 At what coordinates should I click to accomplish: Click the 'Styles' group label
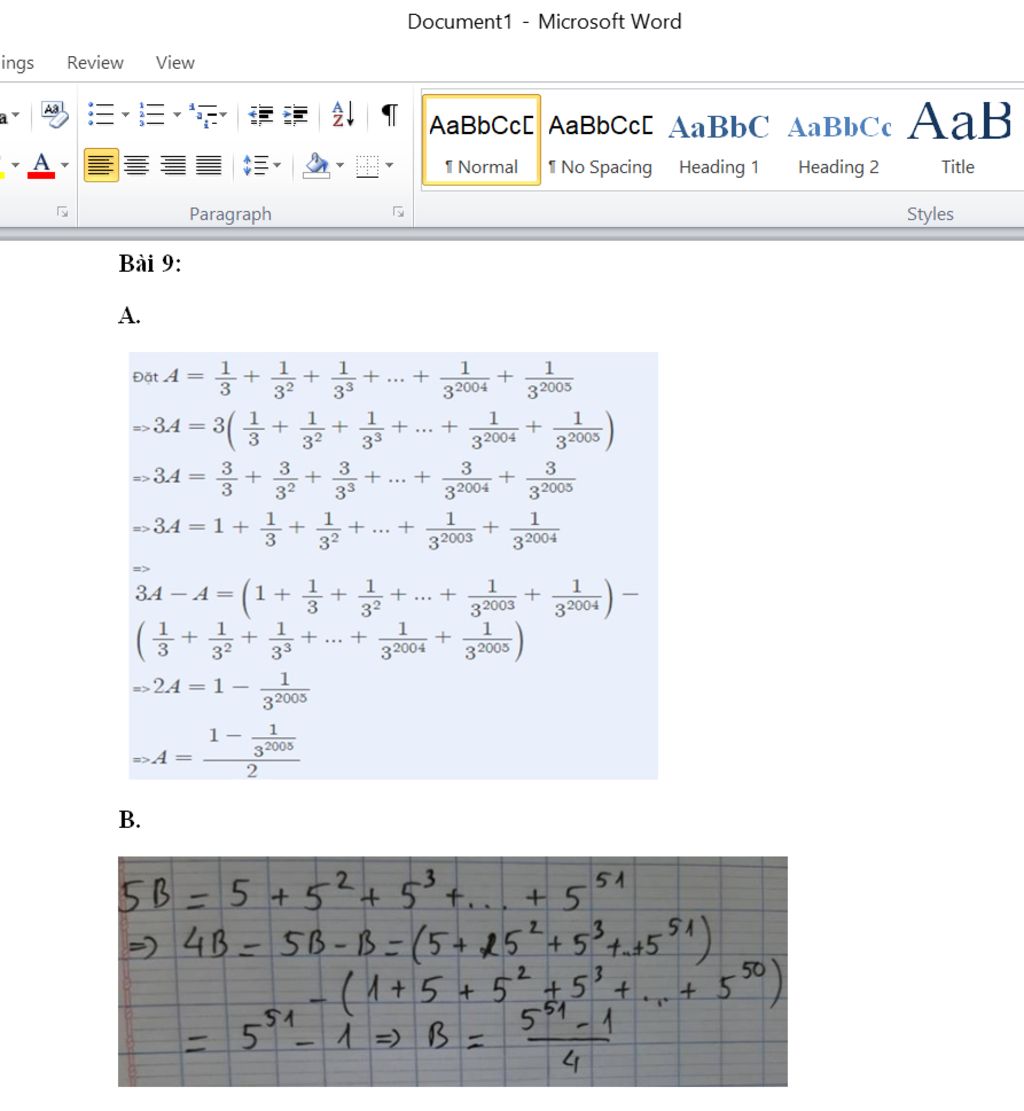coord(930,214)
